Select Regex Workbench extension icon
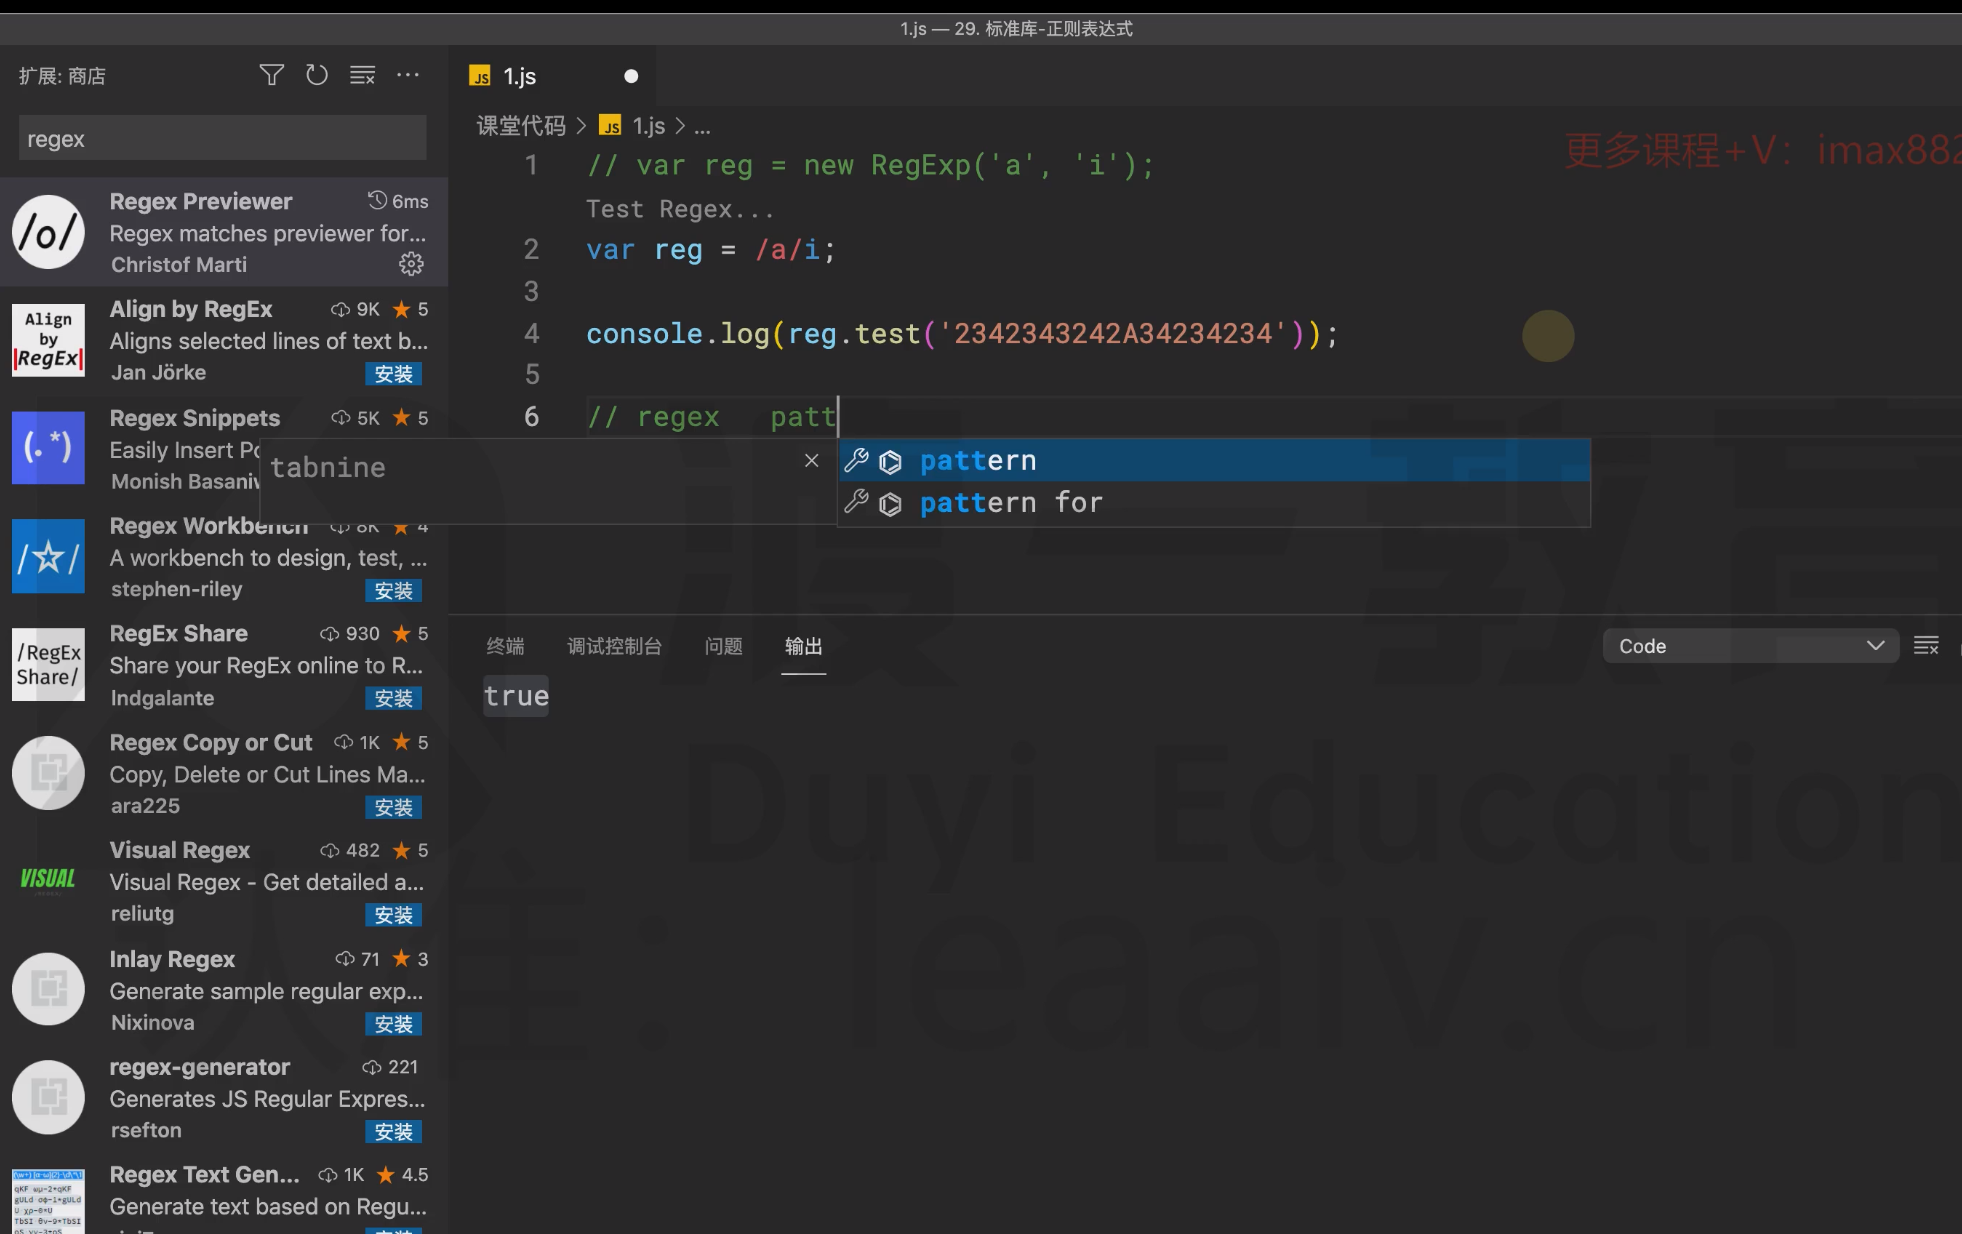 [48, 557]
